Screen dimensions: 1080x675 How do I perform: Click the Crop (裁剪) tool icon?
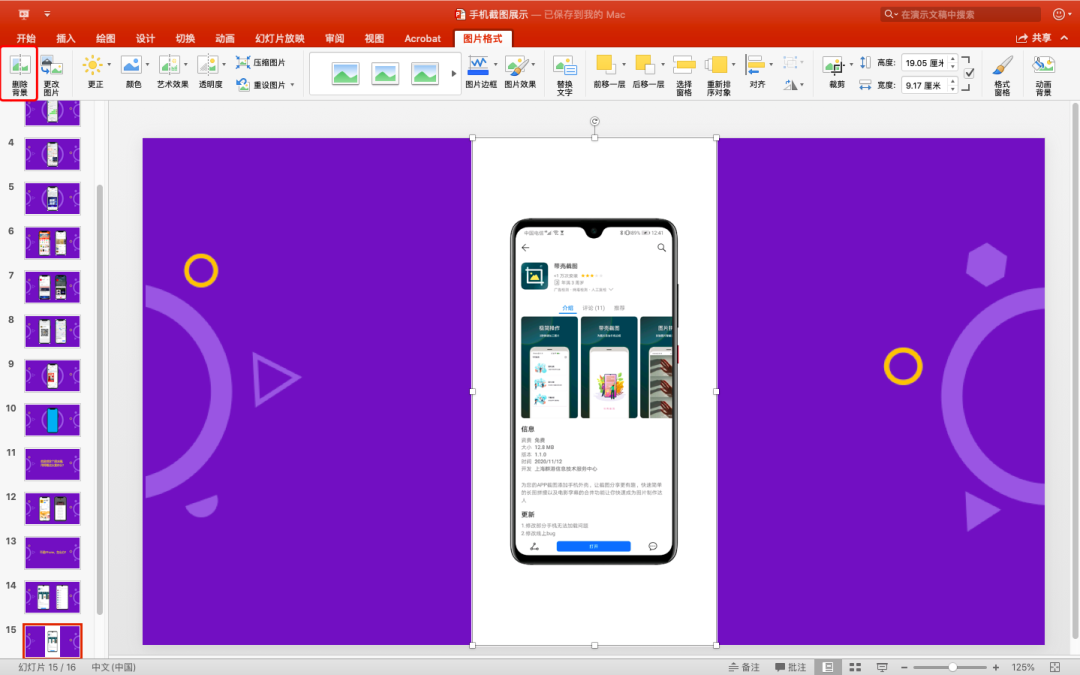pos(834,66)
